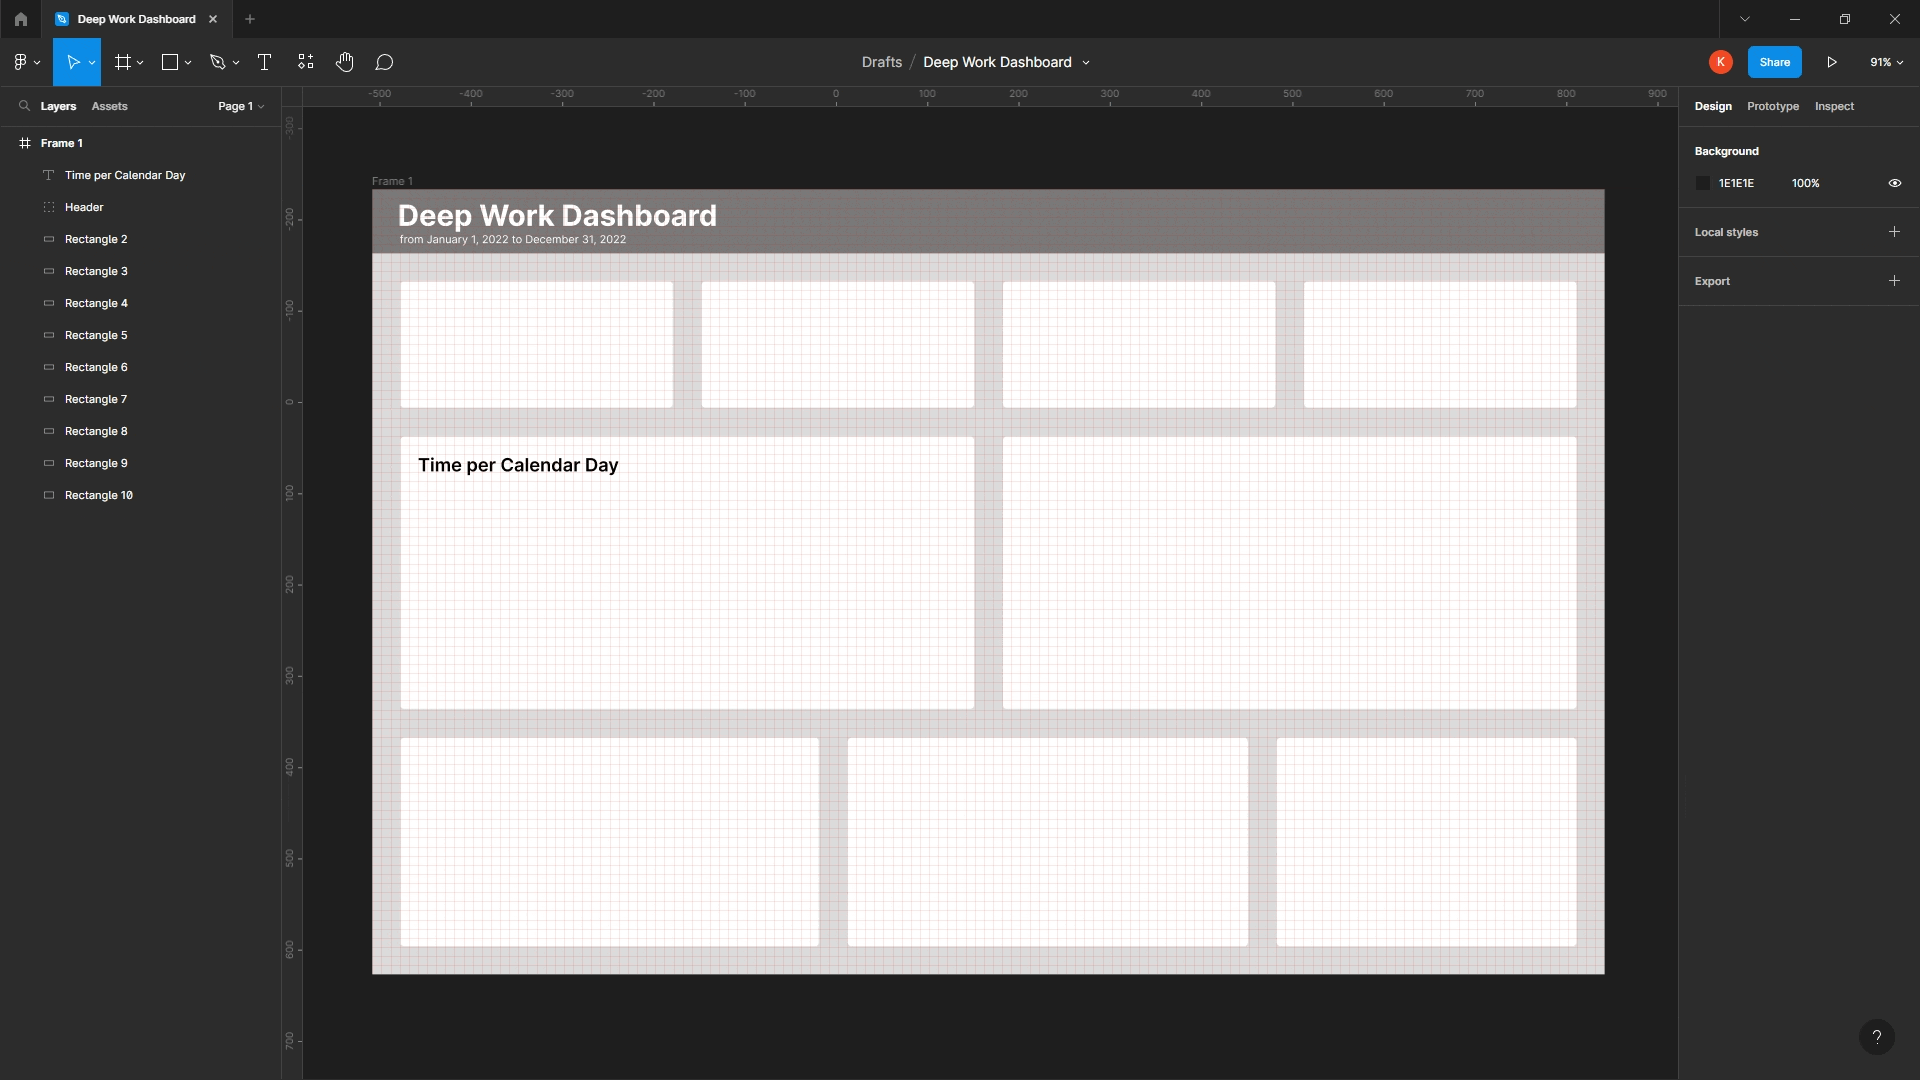This screenshot has width=1920, height=1080.
Task: Switch to the Prototype tab
Action: tap(1772, 106)
